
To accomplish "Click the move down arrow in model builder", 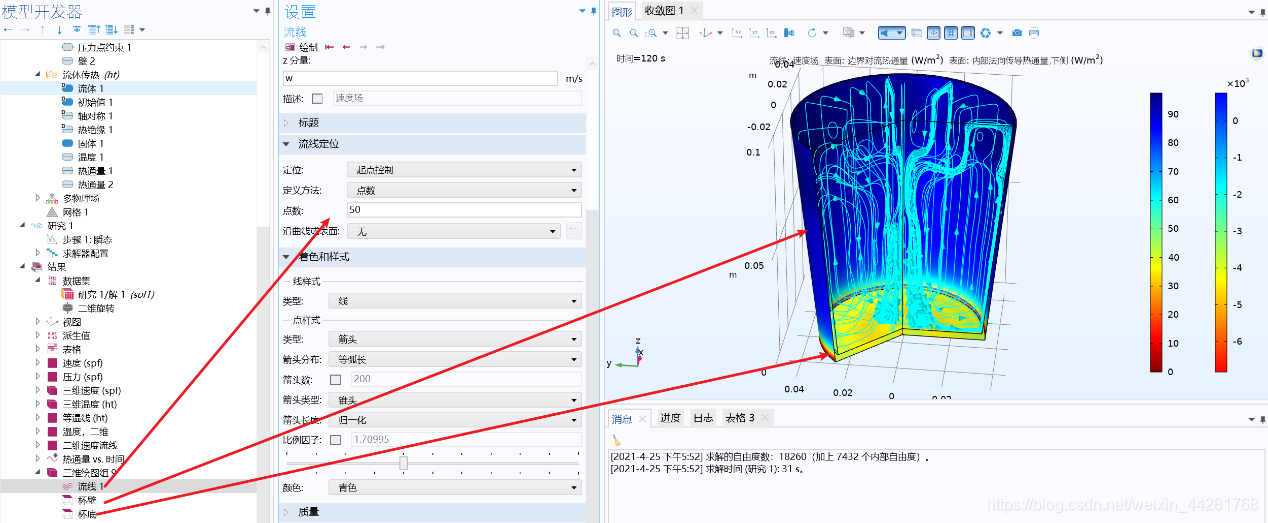I will [x=59, y=30].
